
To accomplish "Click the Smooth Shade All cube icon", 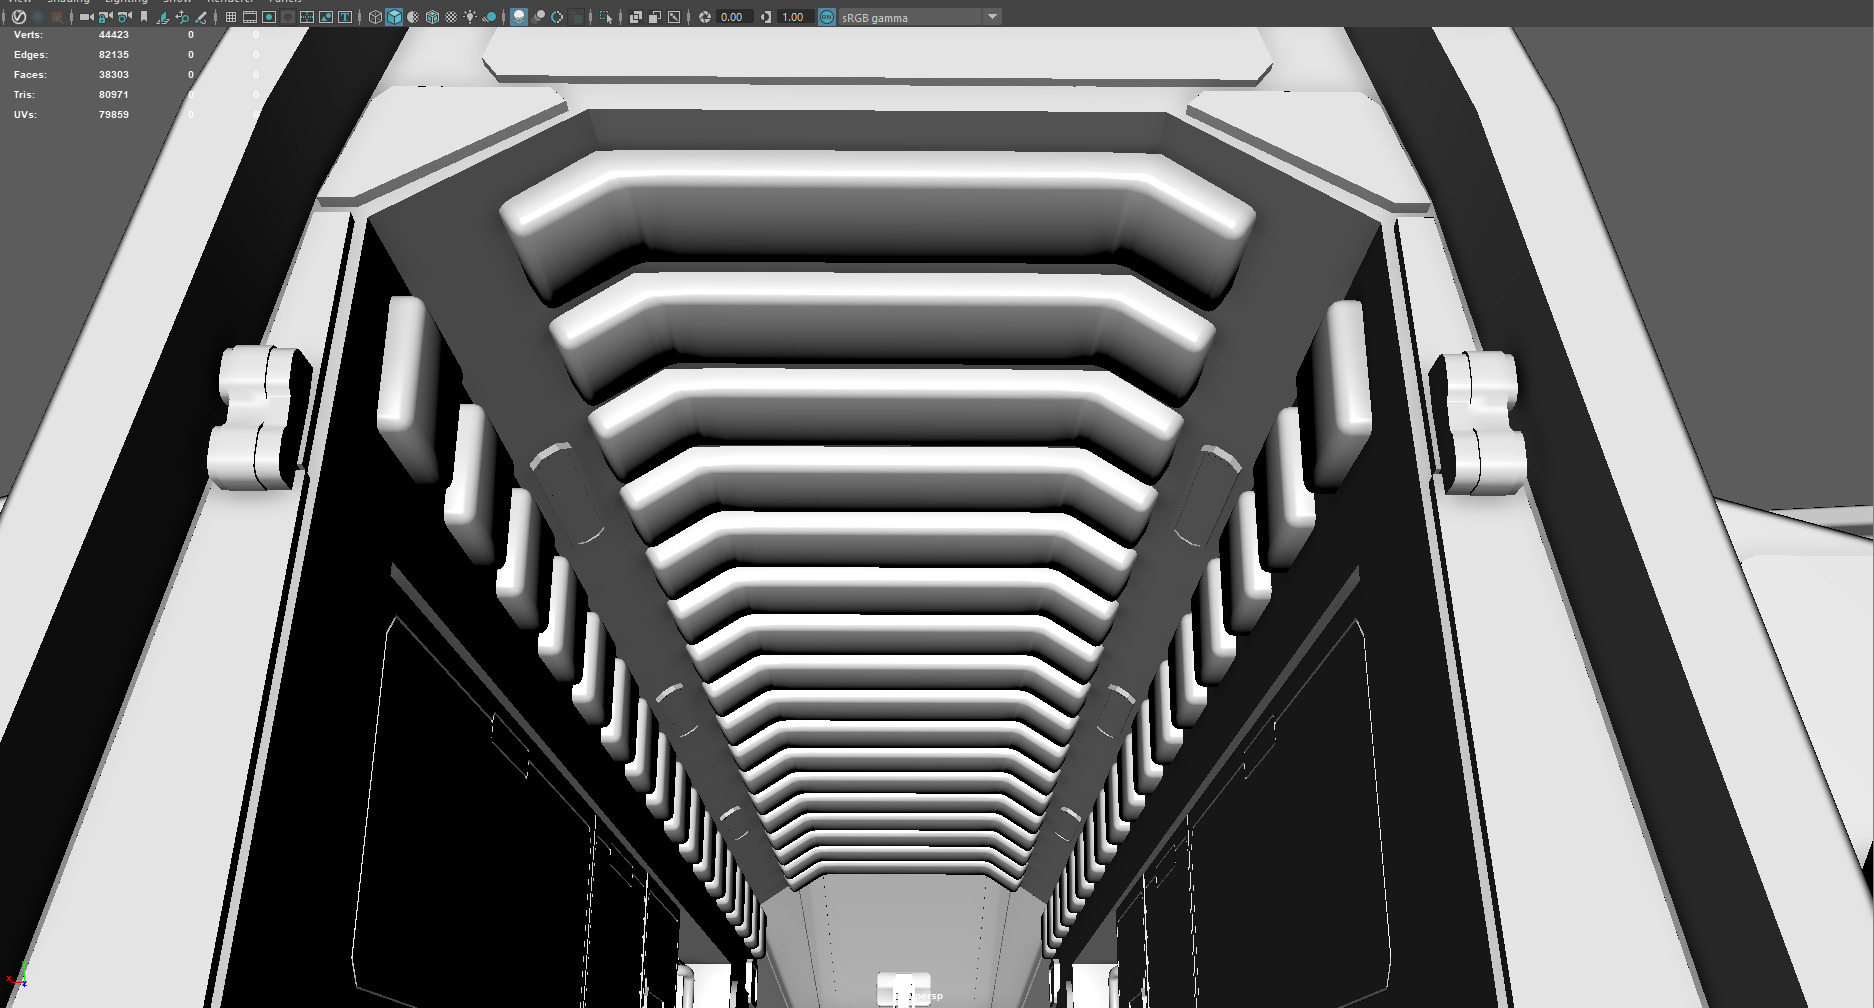I will pos(394,17).
